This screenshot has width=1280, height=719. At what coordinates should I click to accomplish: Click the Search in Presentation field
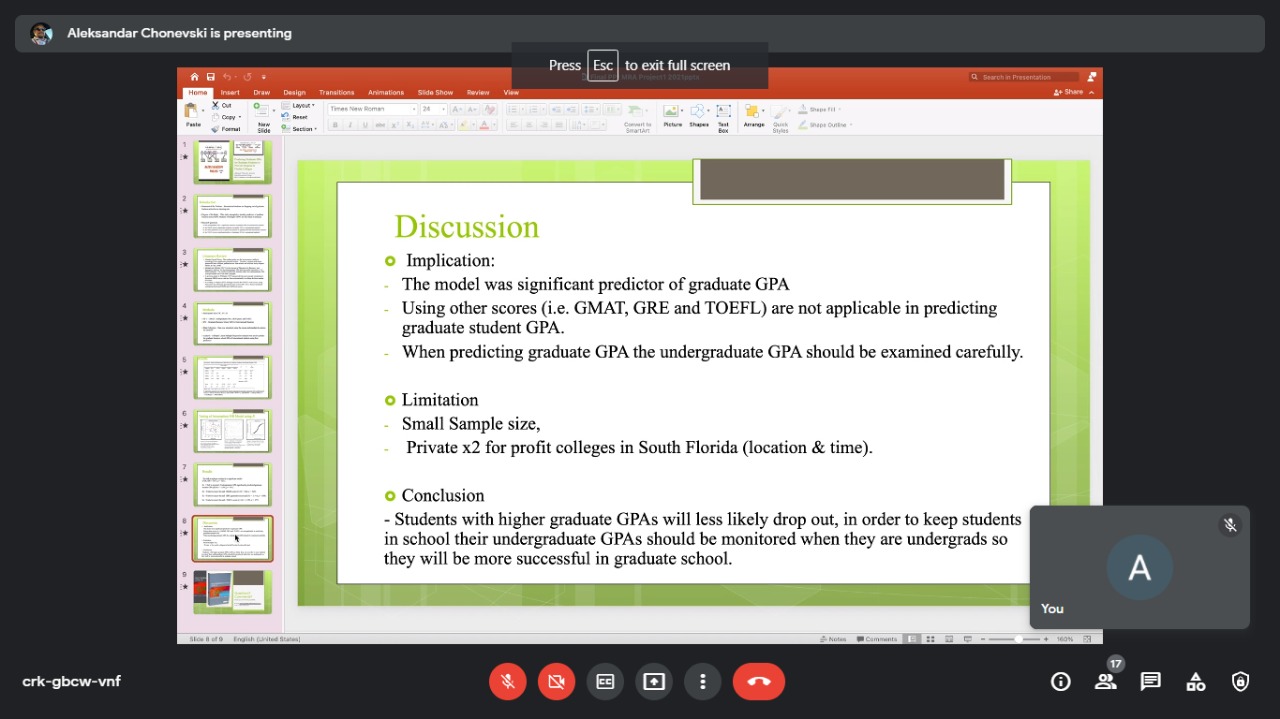click(x=1024, y=77)
